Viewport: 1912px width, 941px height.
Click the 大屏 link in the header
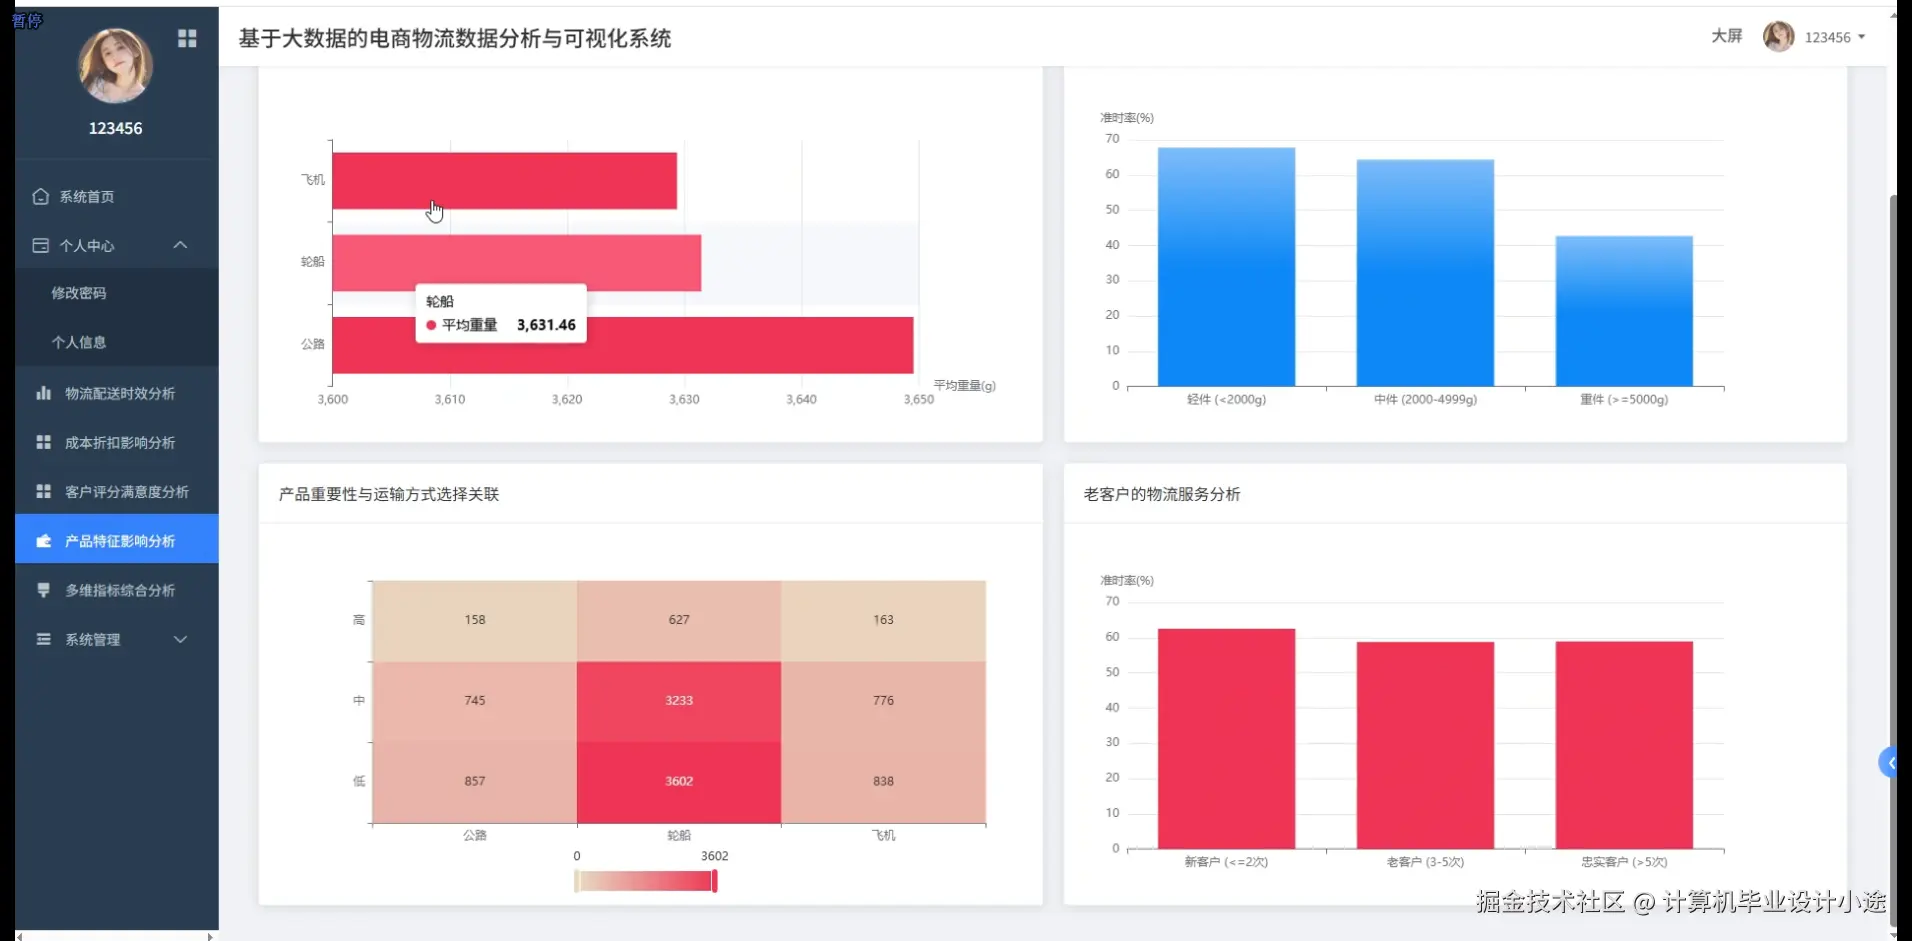(1727, 35)
